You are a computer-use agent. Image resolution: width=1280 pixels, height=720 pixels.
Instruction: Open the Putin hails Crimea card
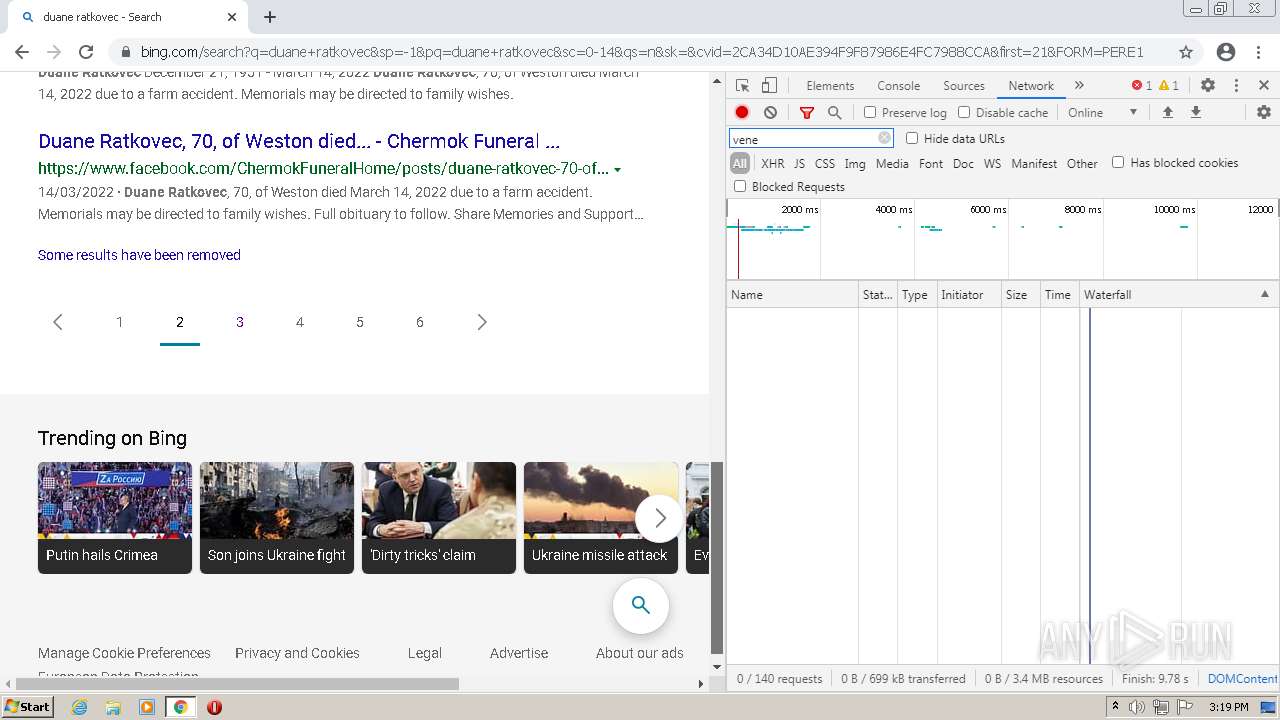(x=115, y=518)
